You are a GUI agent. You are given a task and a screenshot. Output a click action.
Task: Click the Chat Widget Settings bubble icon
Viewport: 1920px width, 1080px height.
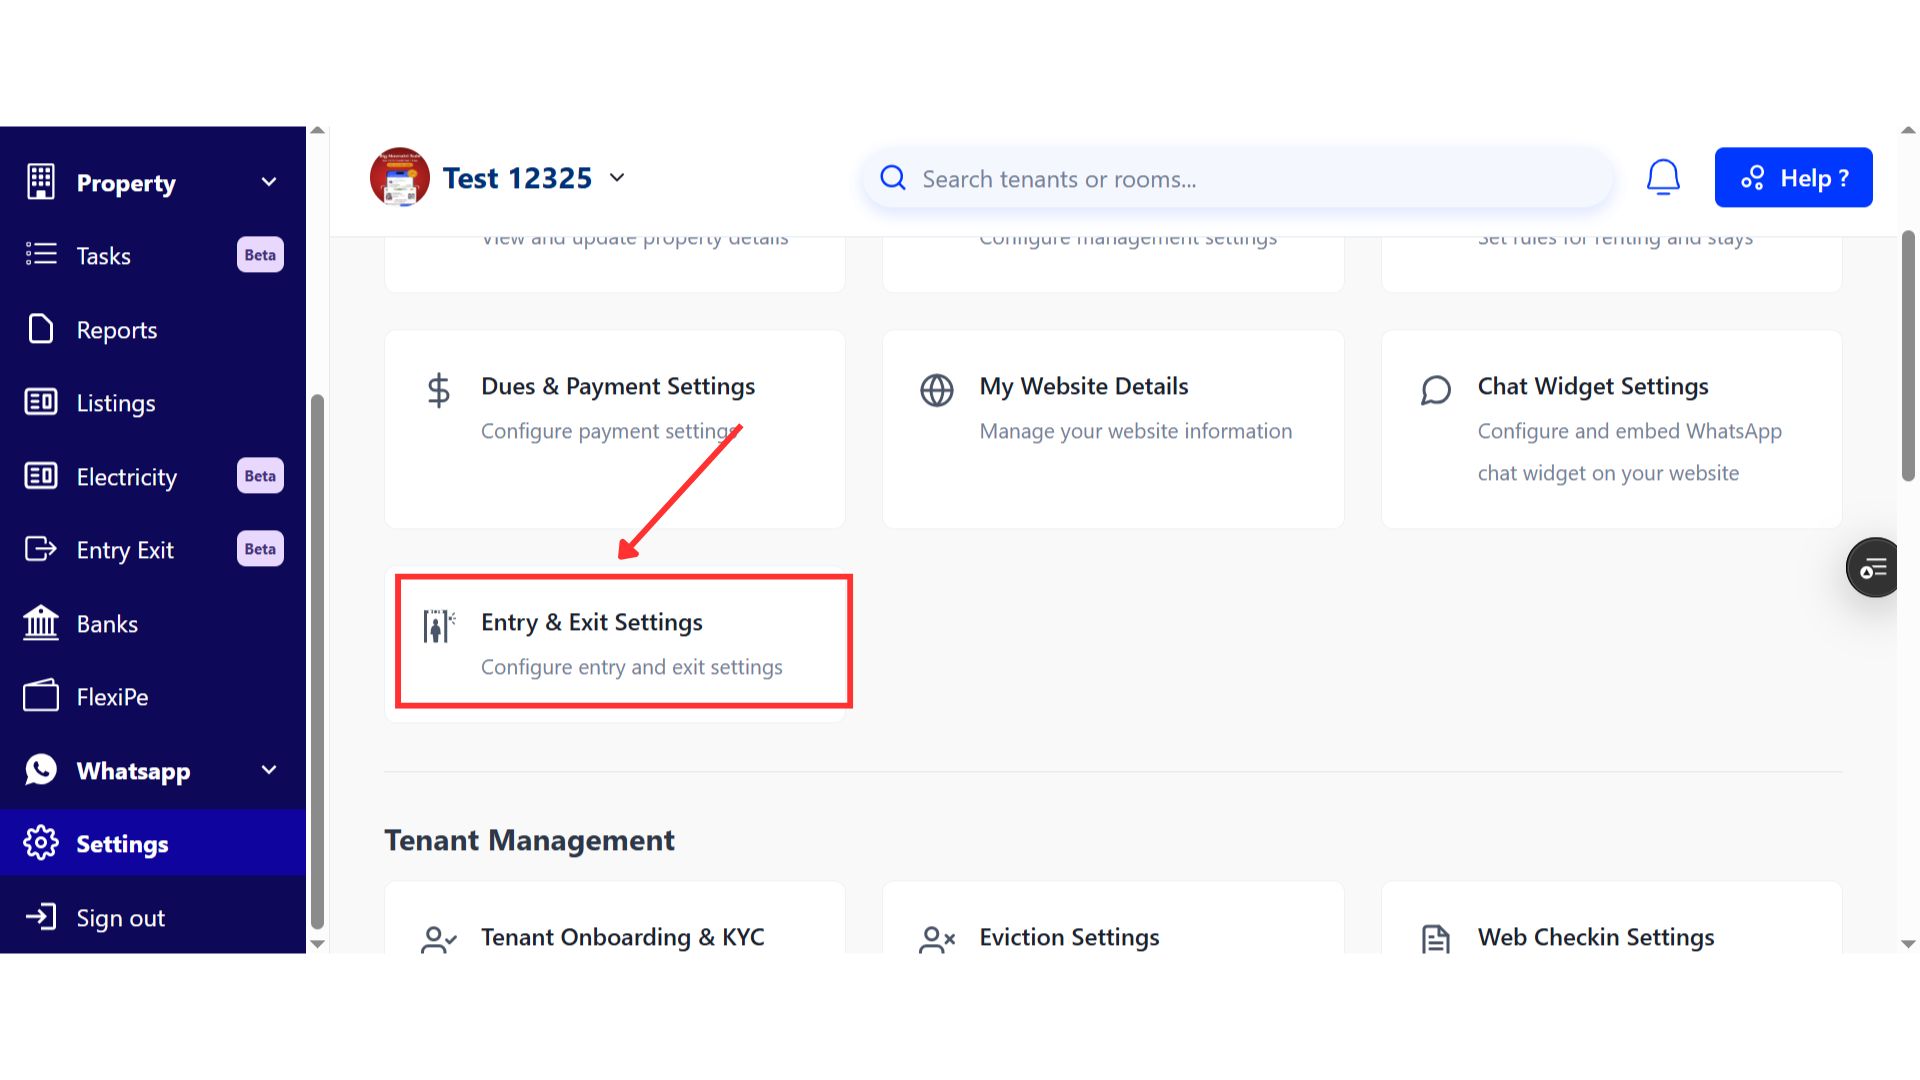(1435, 390)
